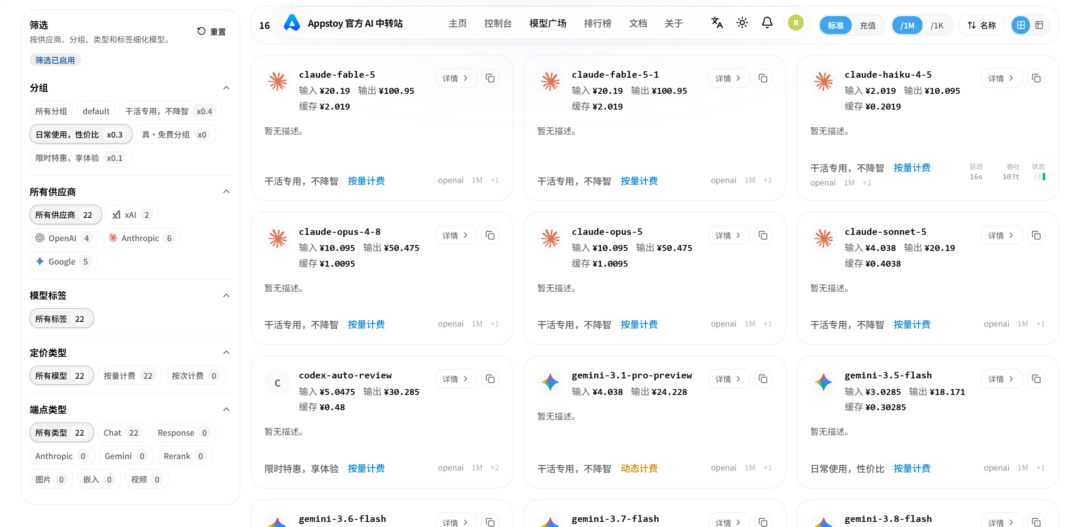
Task: Copy the claude-haiku-4-5 model name
Action: click(1036, 79)
